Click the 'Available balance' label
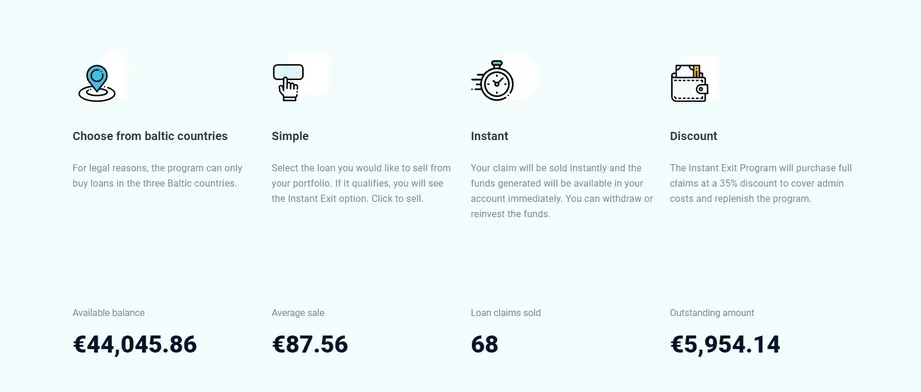The height and width of the screenshot is (392, 921). (108, 313)
